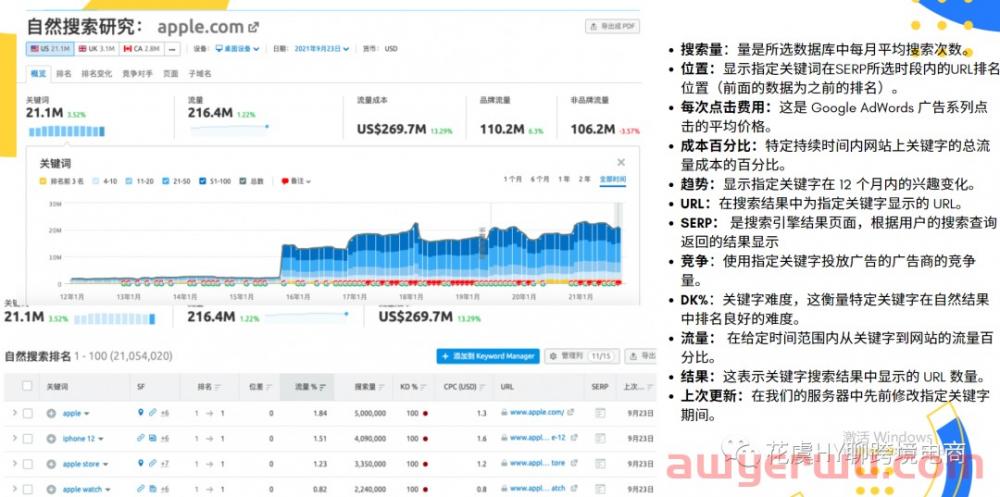The height and width of the screenshot is (497, 1000).
Task: Click +7 SERP features in apple store row
Action: click(165, 464)
